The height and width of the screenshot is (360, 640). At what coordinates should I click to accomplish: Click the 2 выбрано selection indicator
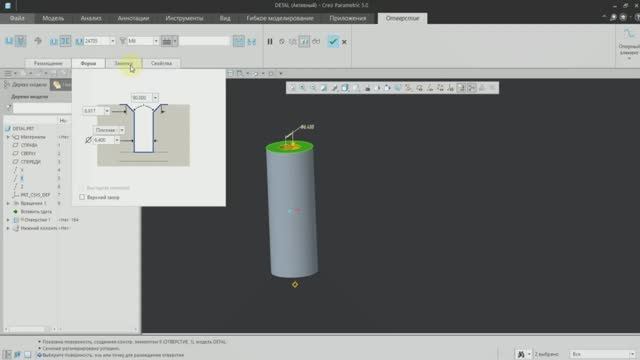(x=547, y=354)
